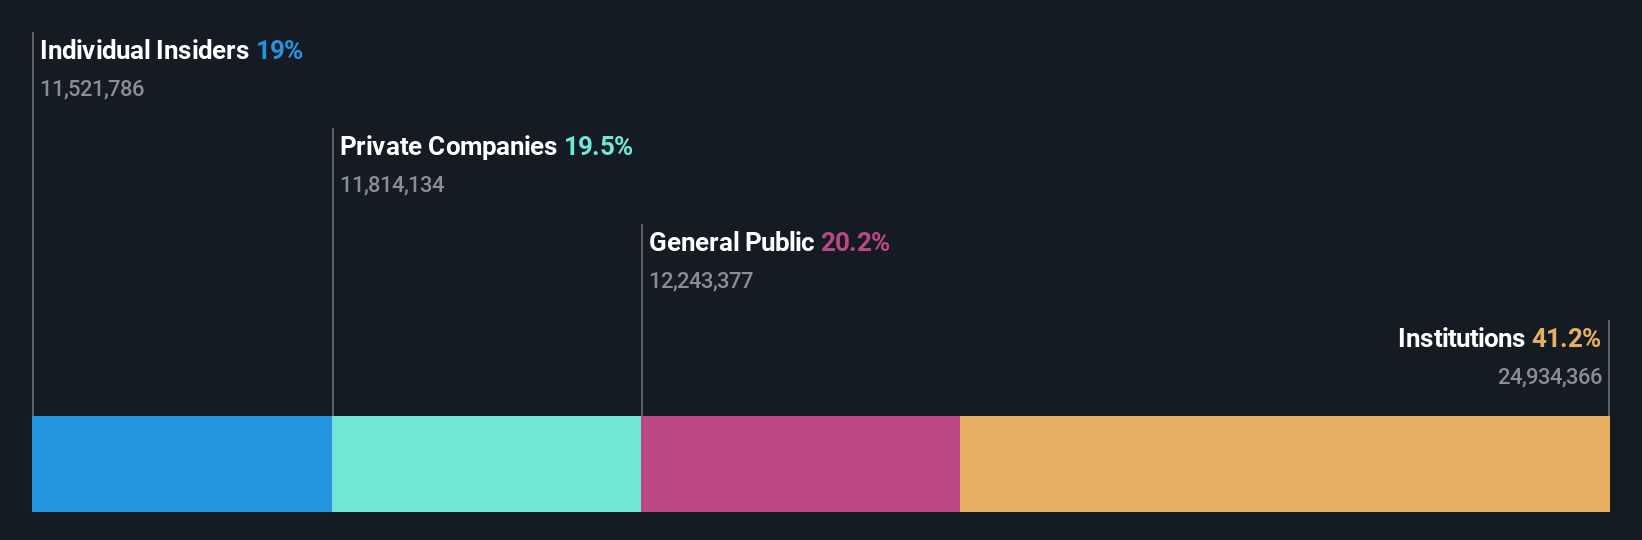
Task: Click the 19% value for Individual Insiders
Action: click(x=279, y=50)
